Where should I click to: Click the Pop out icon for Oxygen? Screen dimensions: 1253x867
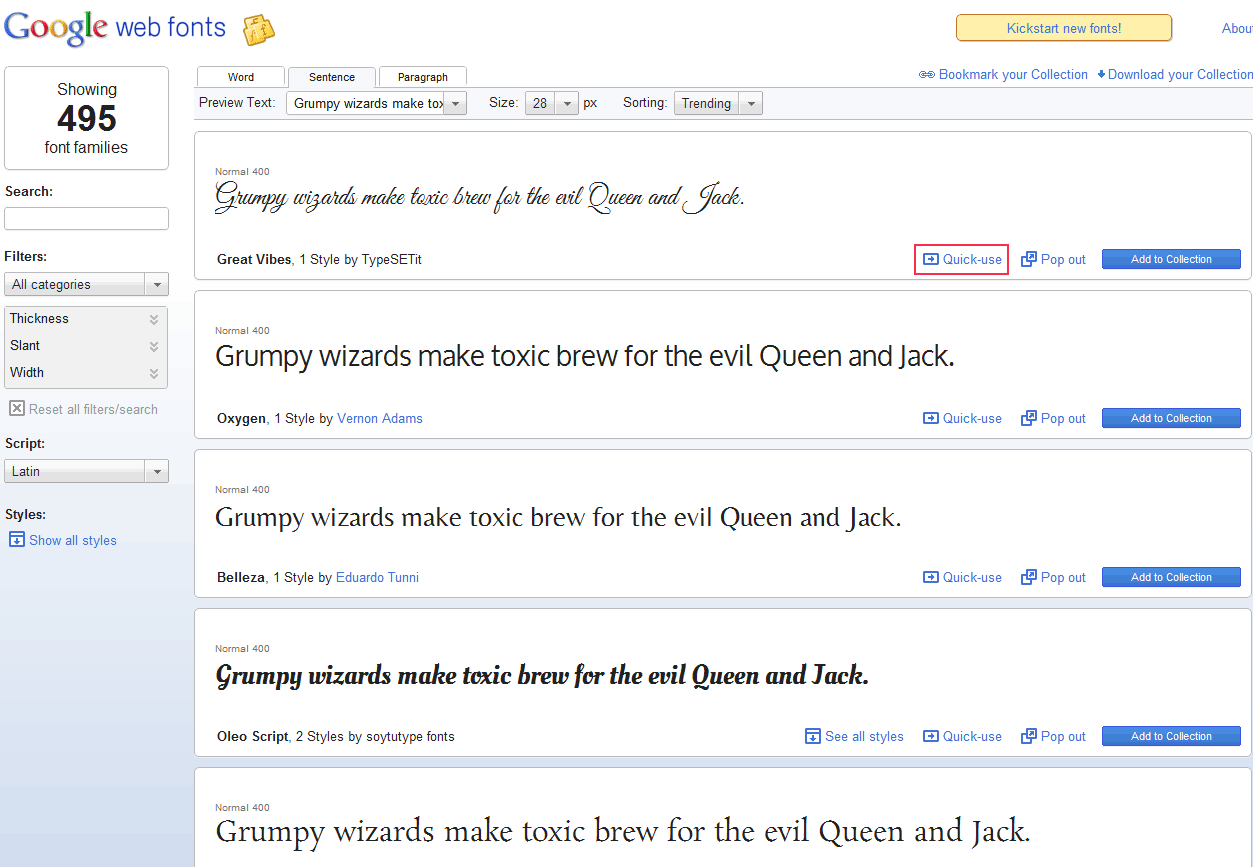coord(1029,418)
